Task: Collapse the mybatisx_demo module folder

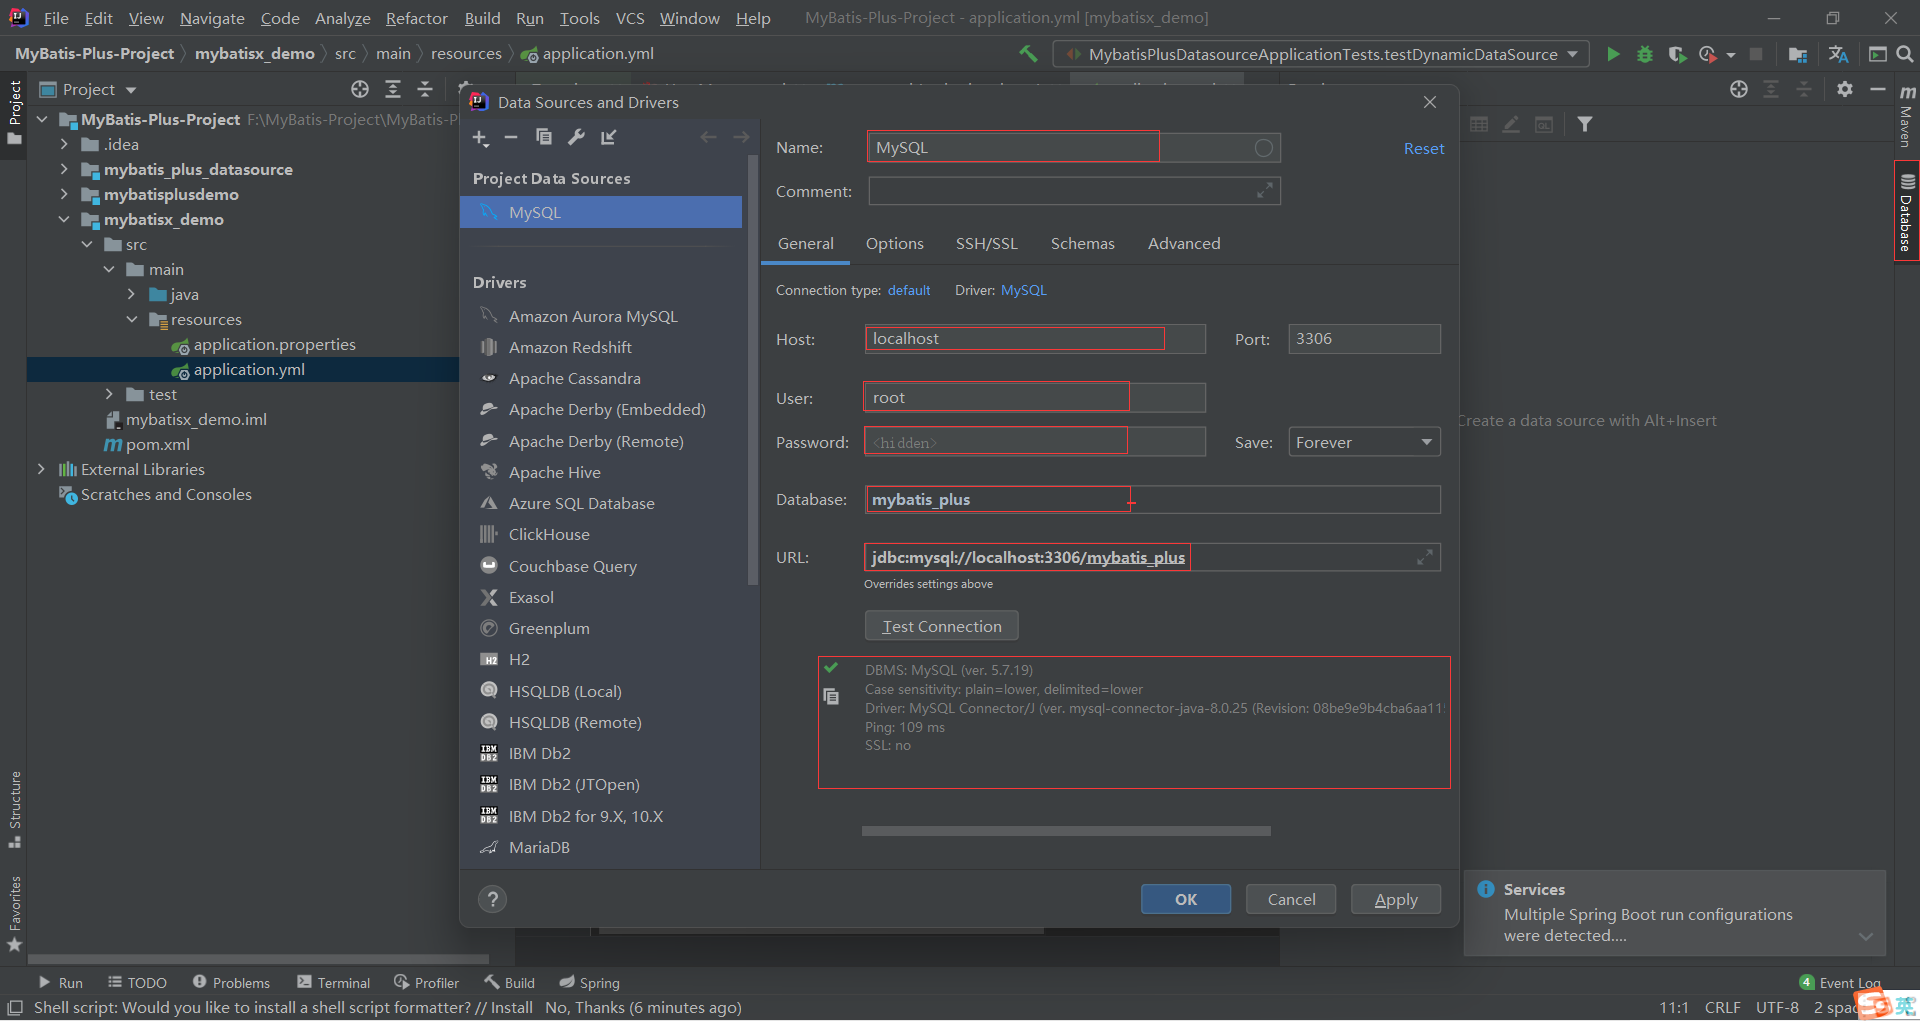Action: point(64,219)
